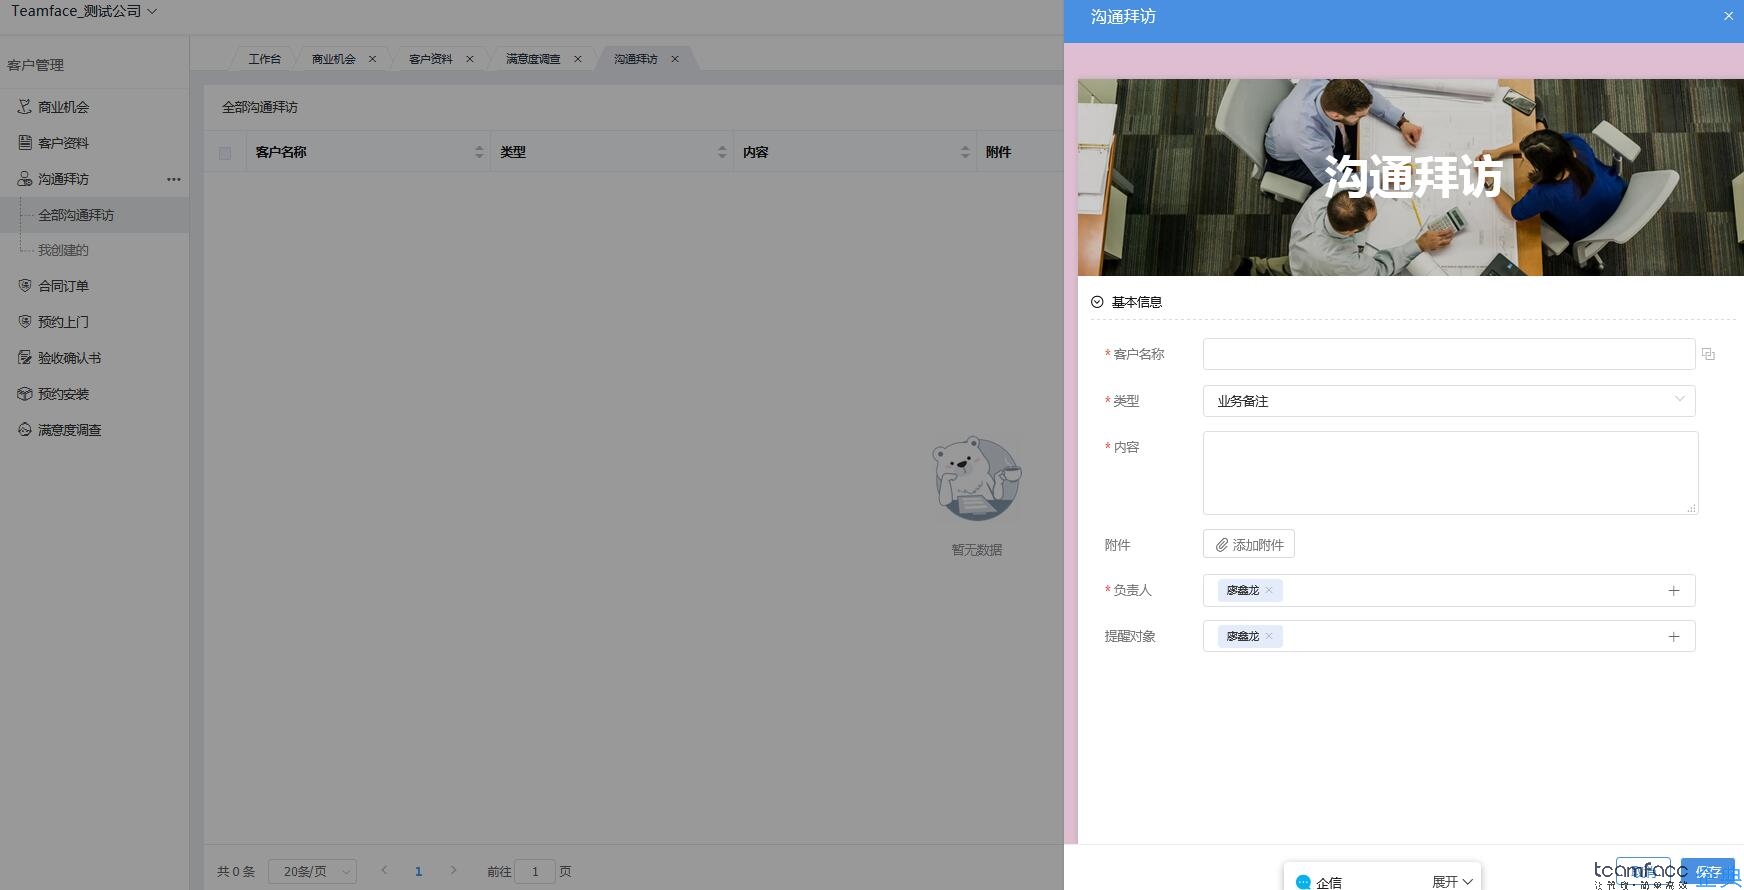Click the 合同订单 sidebar icon
1744x890 pixels.
click(25, 285)
